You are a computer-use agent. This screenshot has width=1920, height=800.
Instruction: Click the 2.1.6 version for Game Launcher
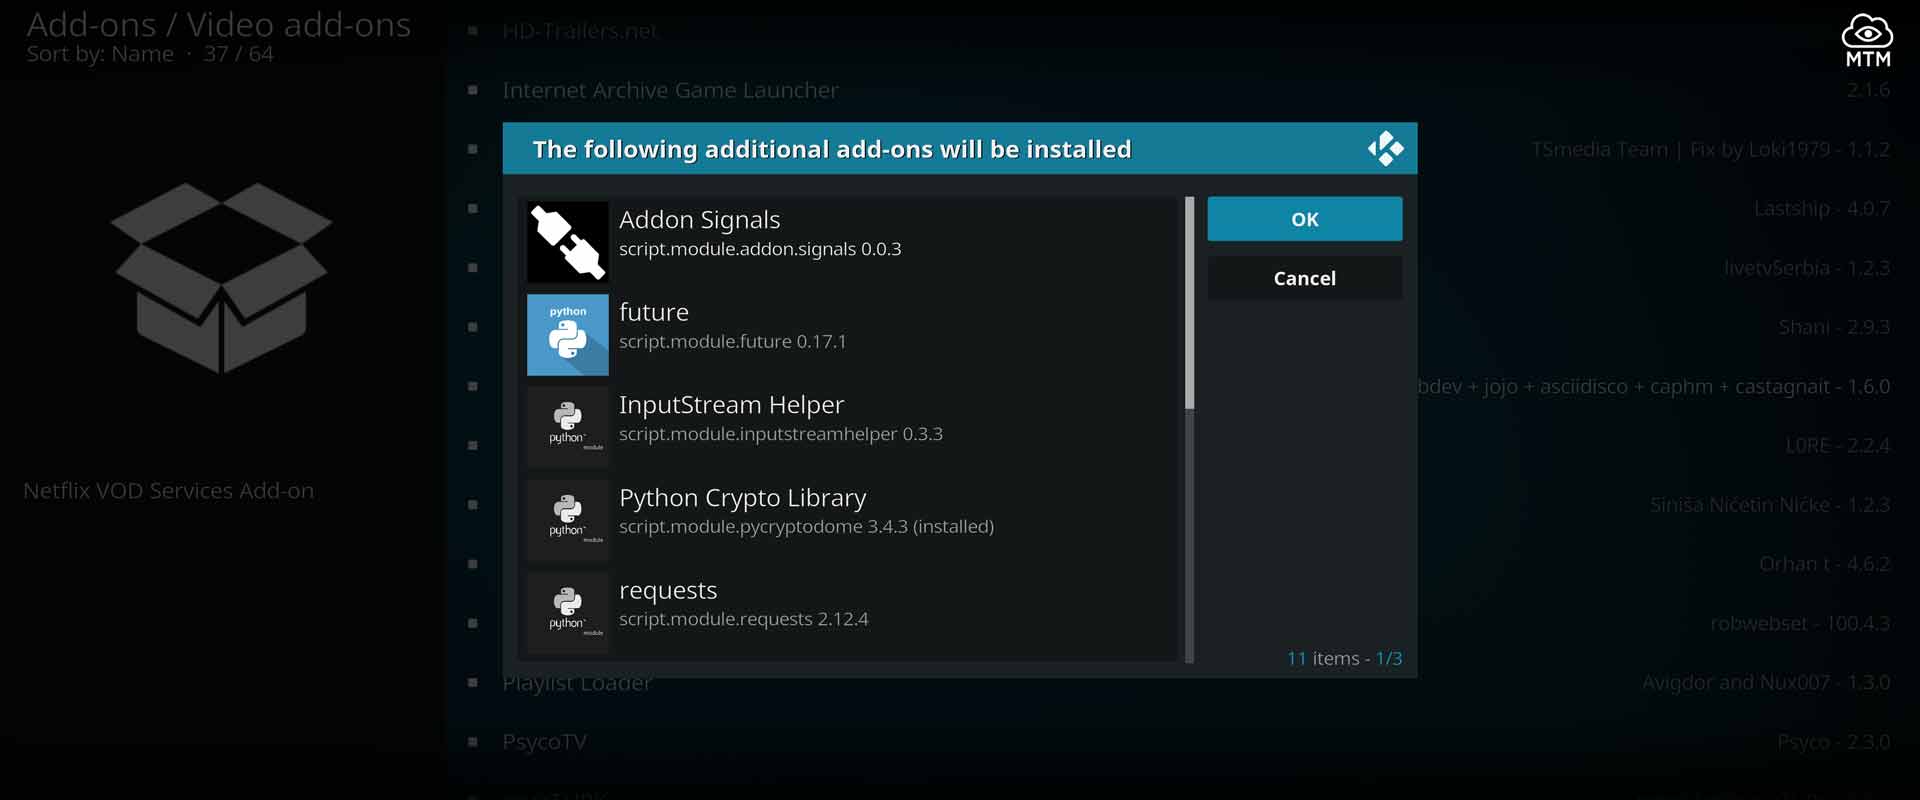[x=1868, y=90]
